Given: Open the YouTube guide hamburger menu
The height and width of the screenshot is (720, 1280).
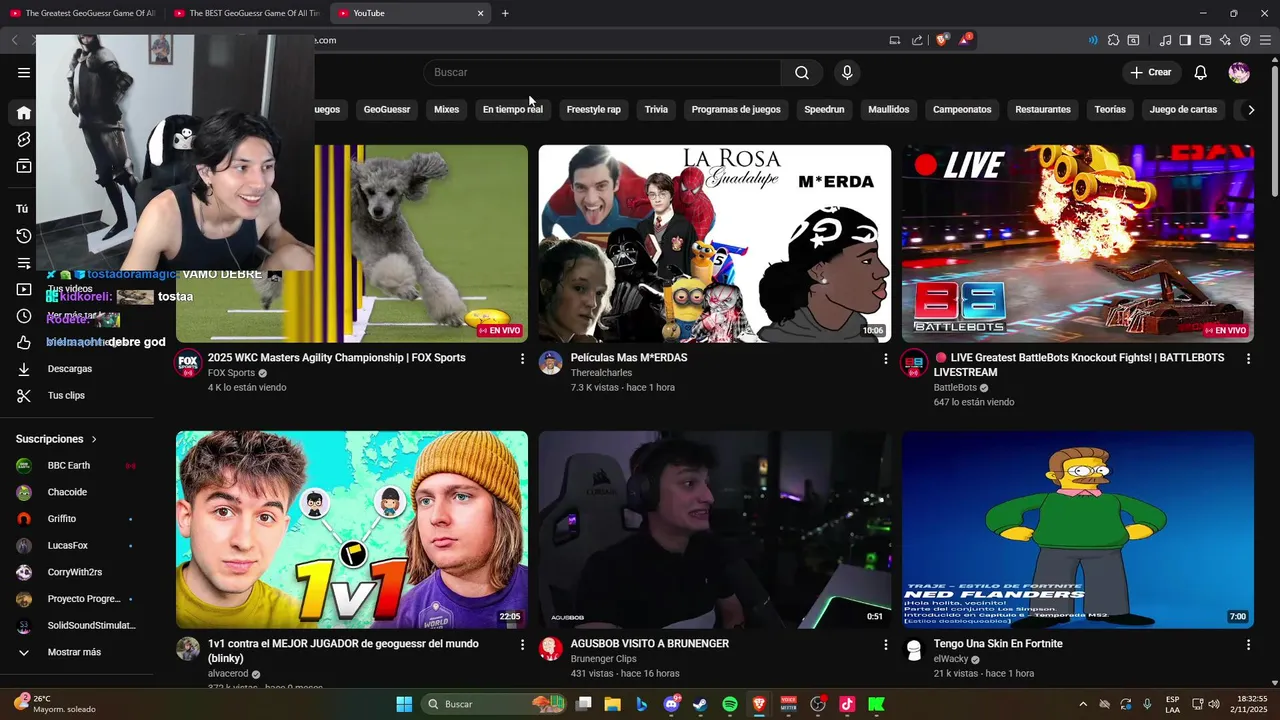Looking at the screenshot, I should (24, 72).
